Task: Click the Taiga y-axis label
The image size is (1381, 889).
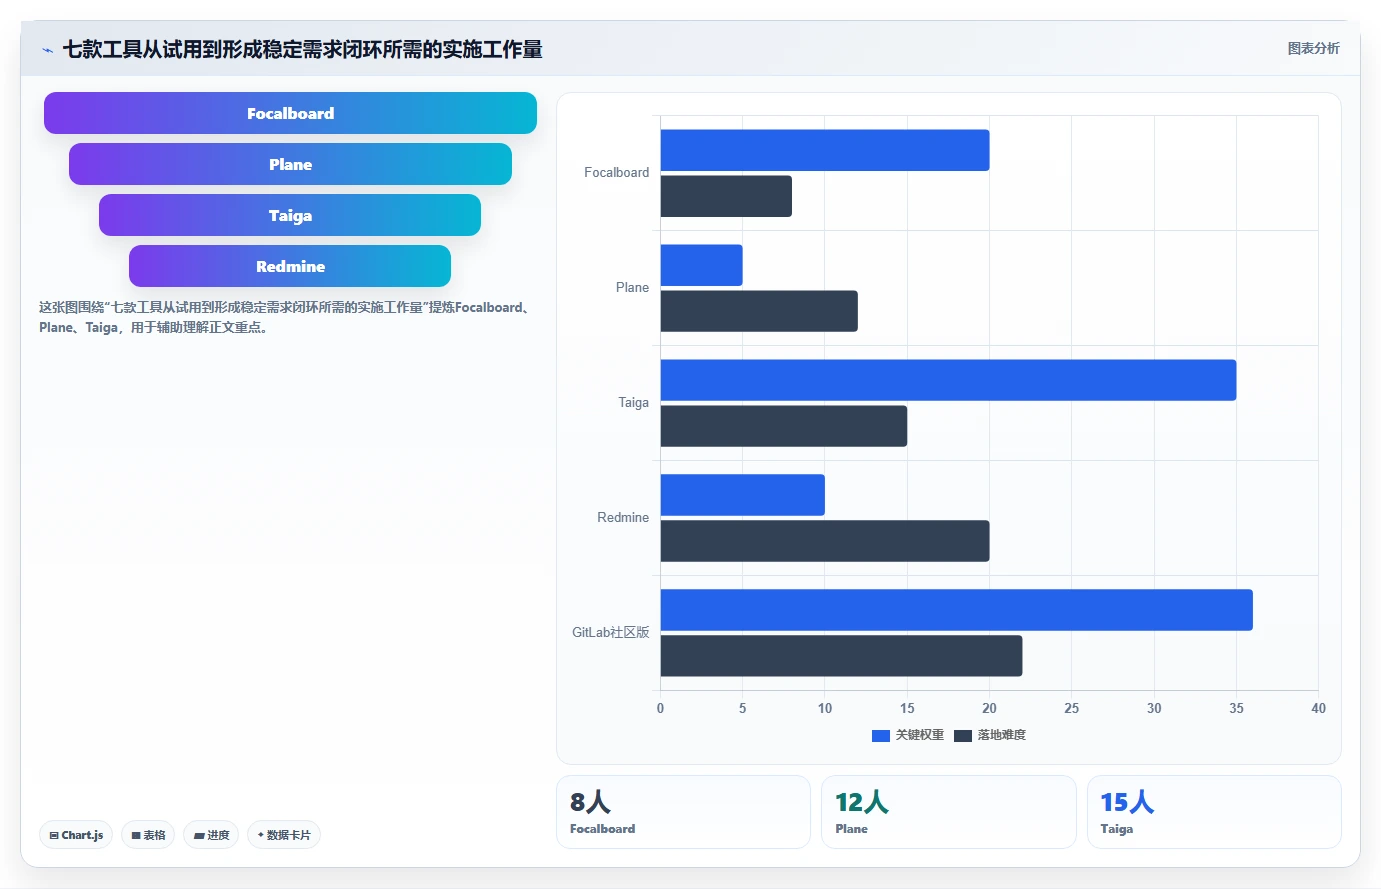Action: coord(633,403)
